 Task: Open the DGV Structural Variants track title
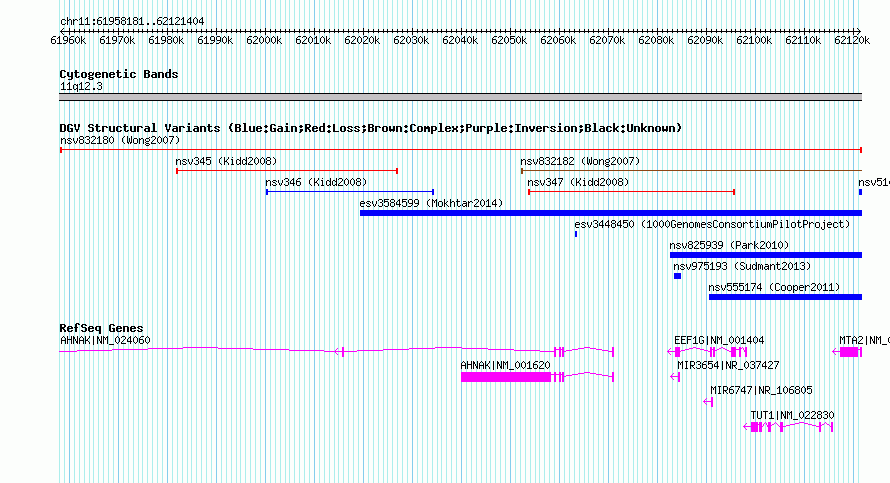[x=371, y=128]
